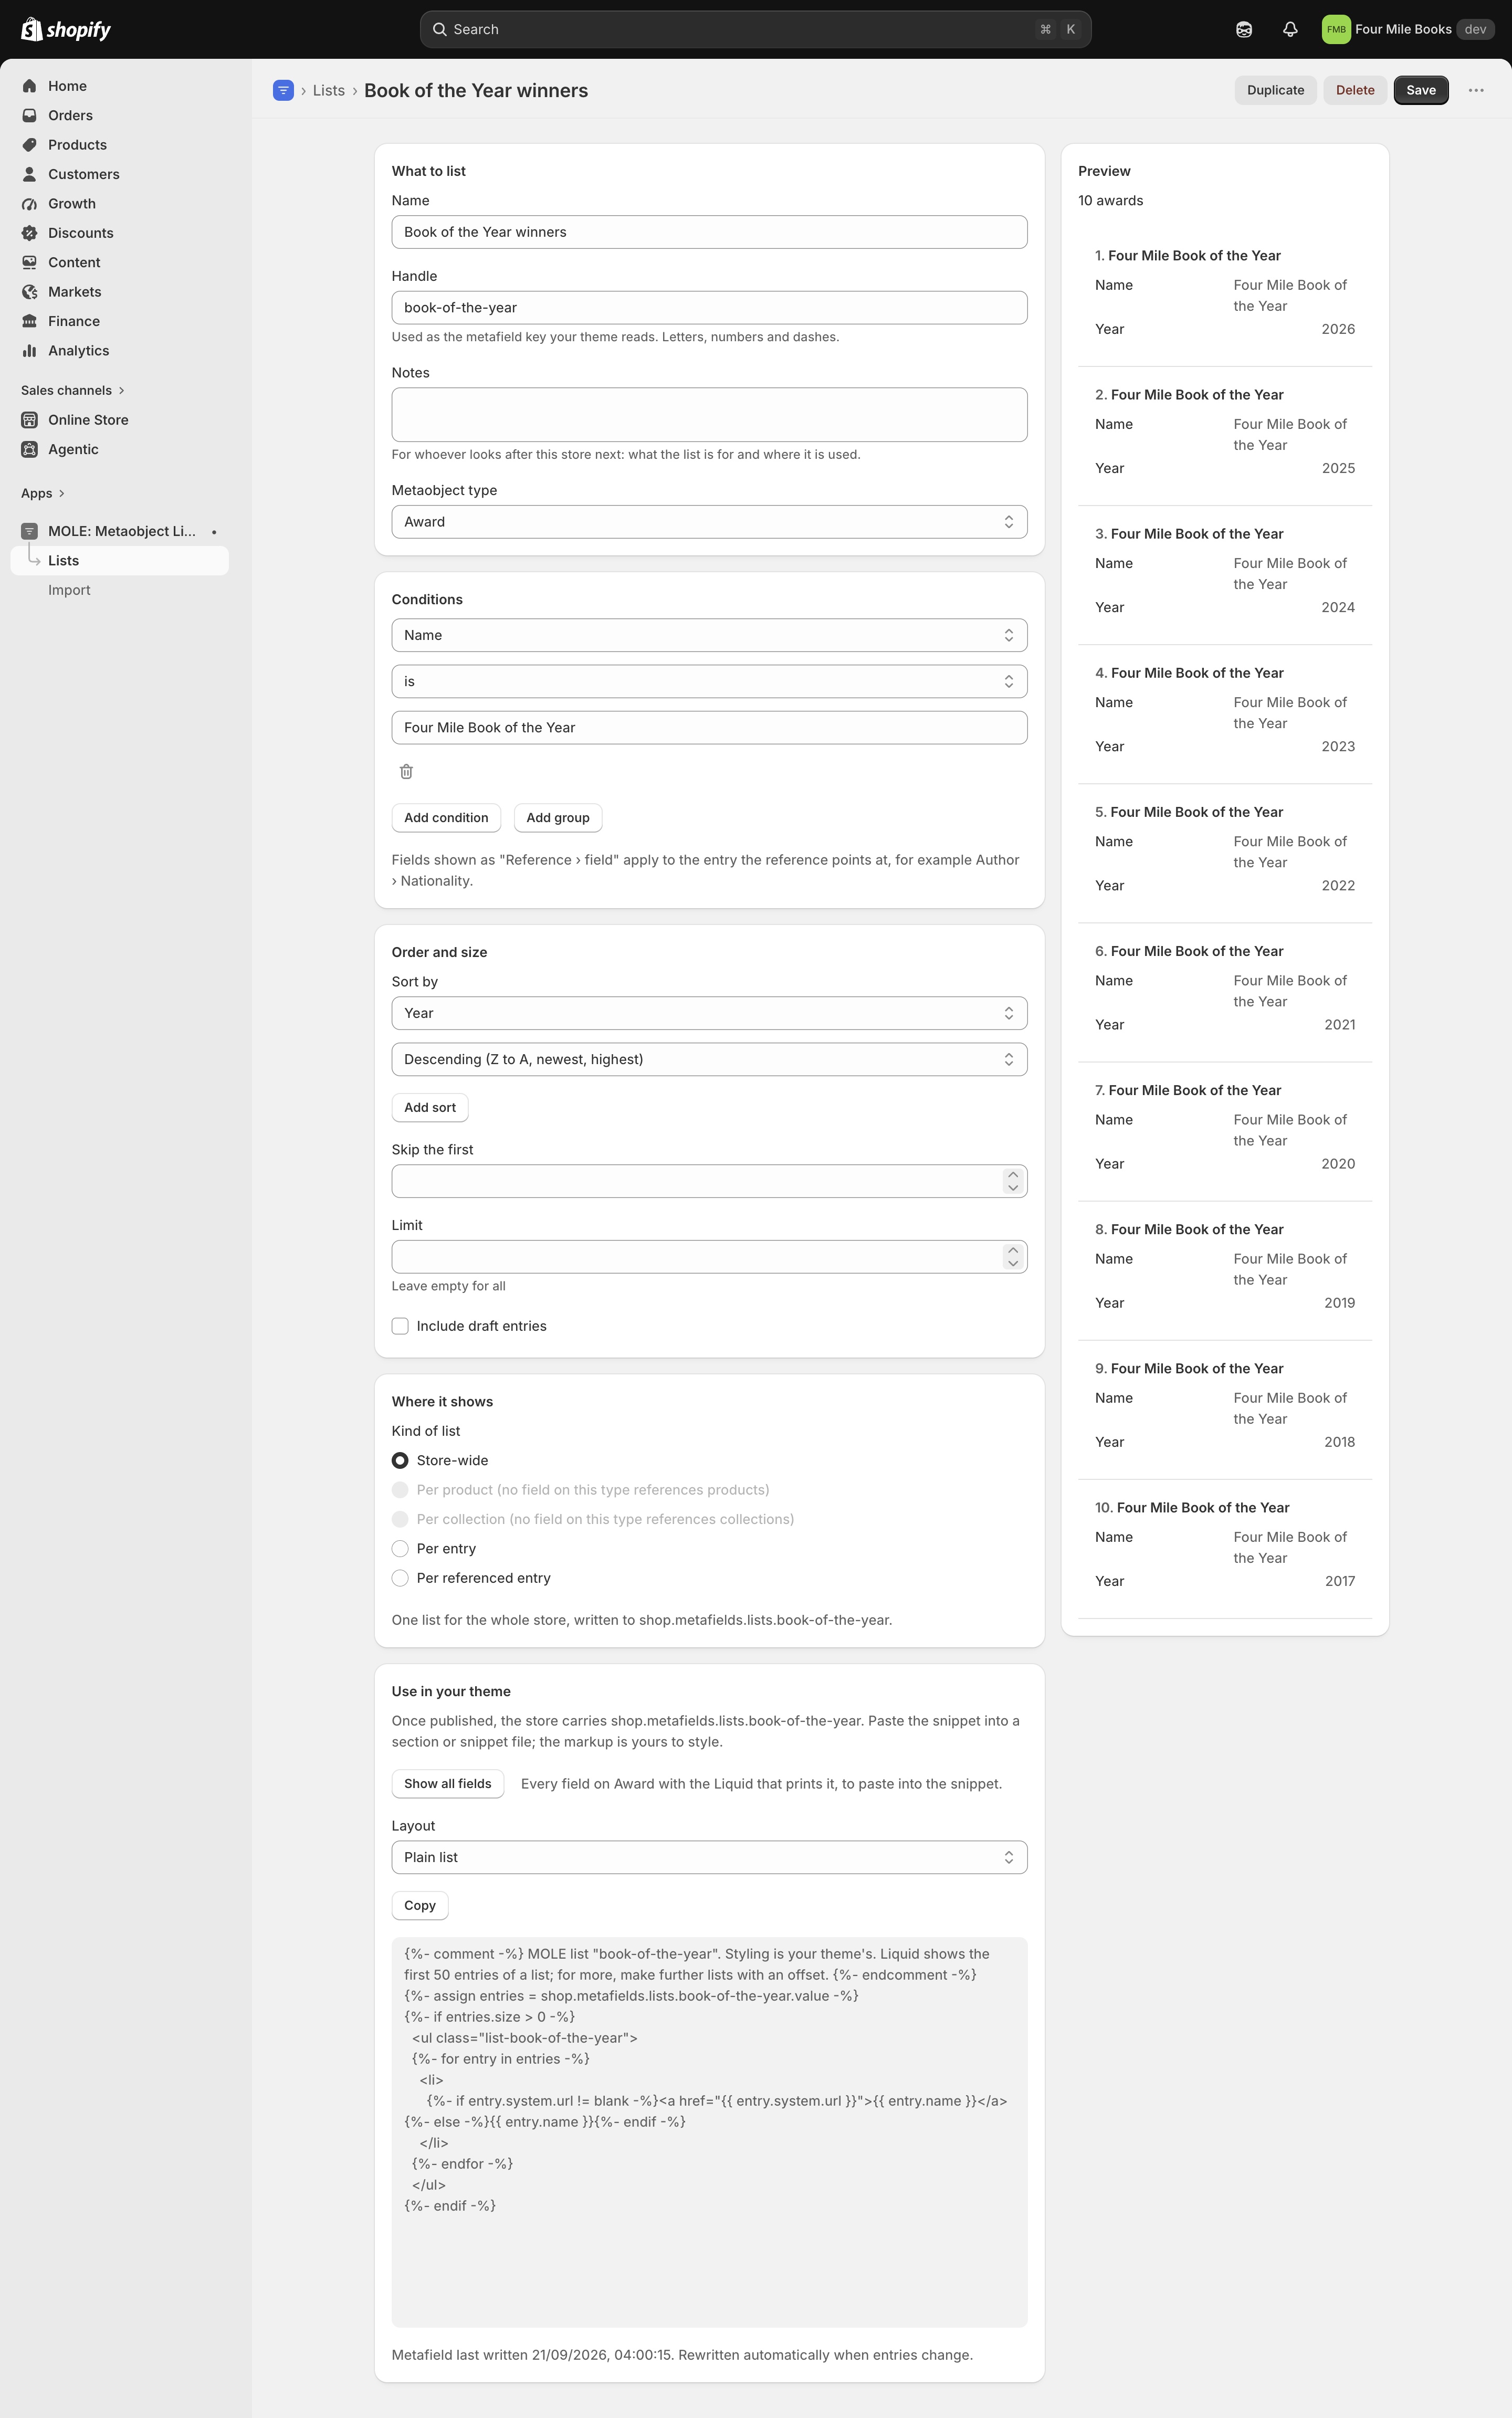Open Orders via its inbox icon
This screenshot has width=1512, height=2418.
tap(30, 115)
